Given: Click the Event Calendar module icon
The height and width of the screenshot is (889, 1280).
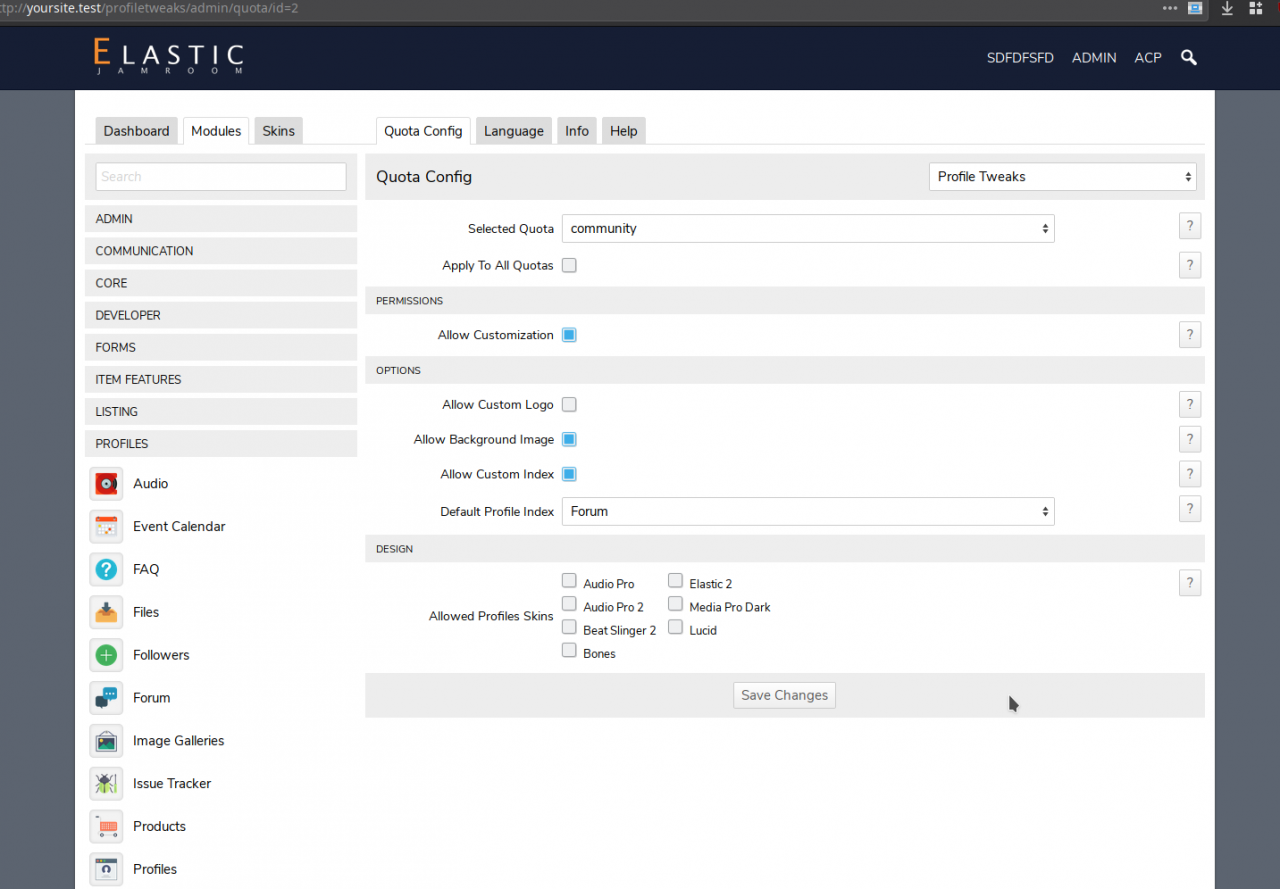Looking at the screenshot, I should pyautogui.click(x=106, y=527).
